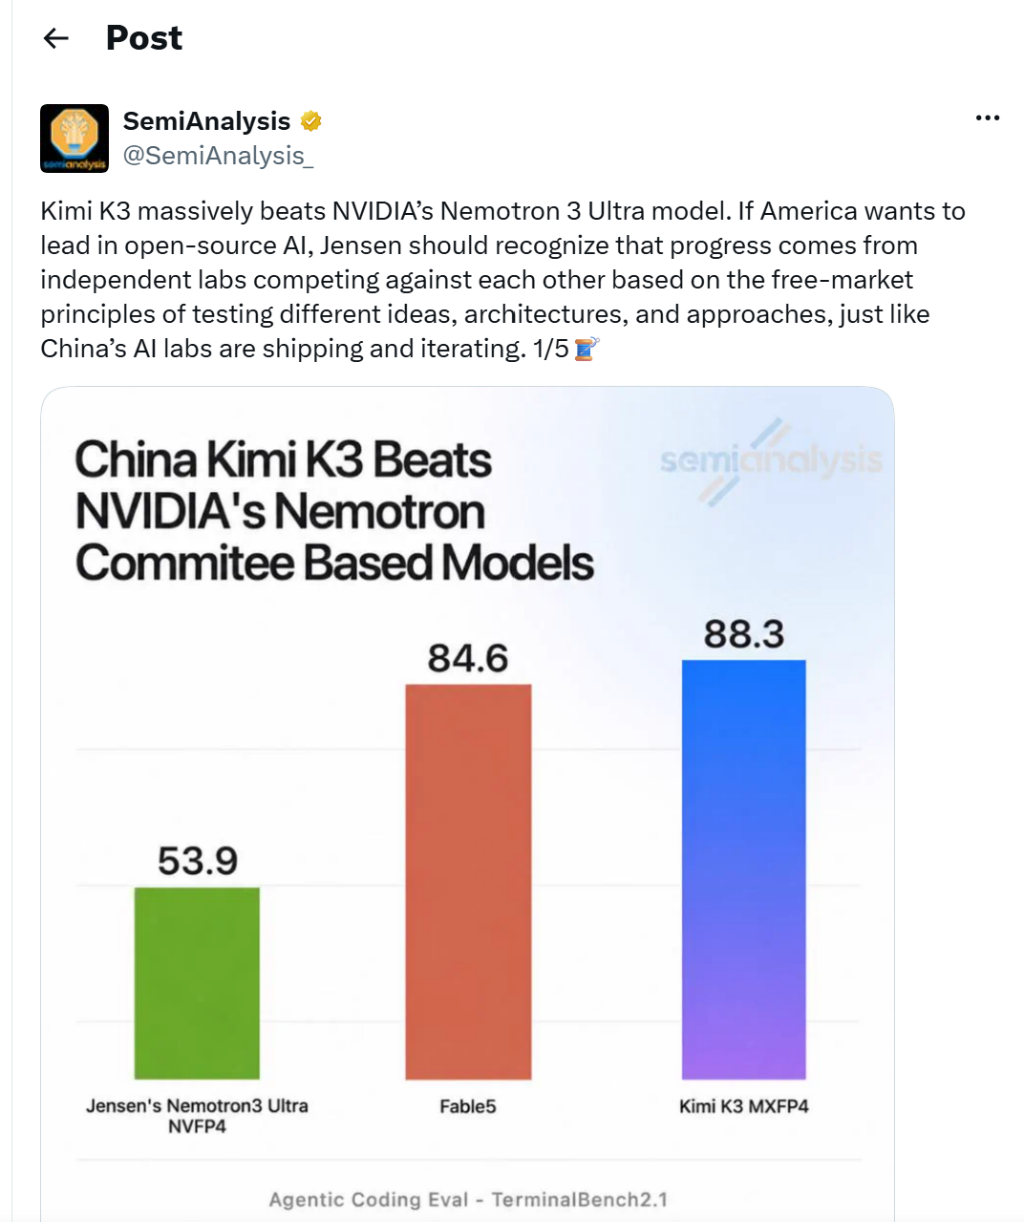
Task: Click the Post header title
Action: 144,38
